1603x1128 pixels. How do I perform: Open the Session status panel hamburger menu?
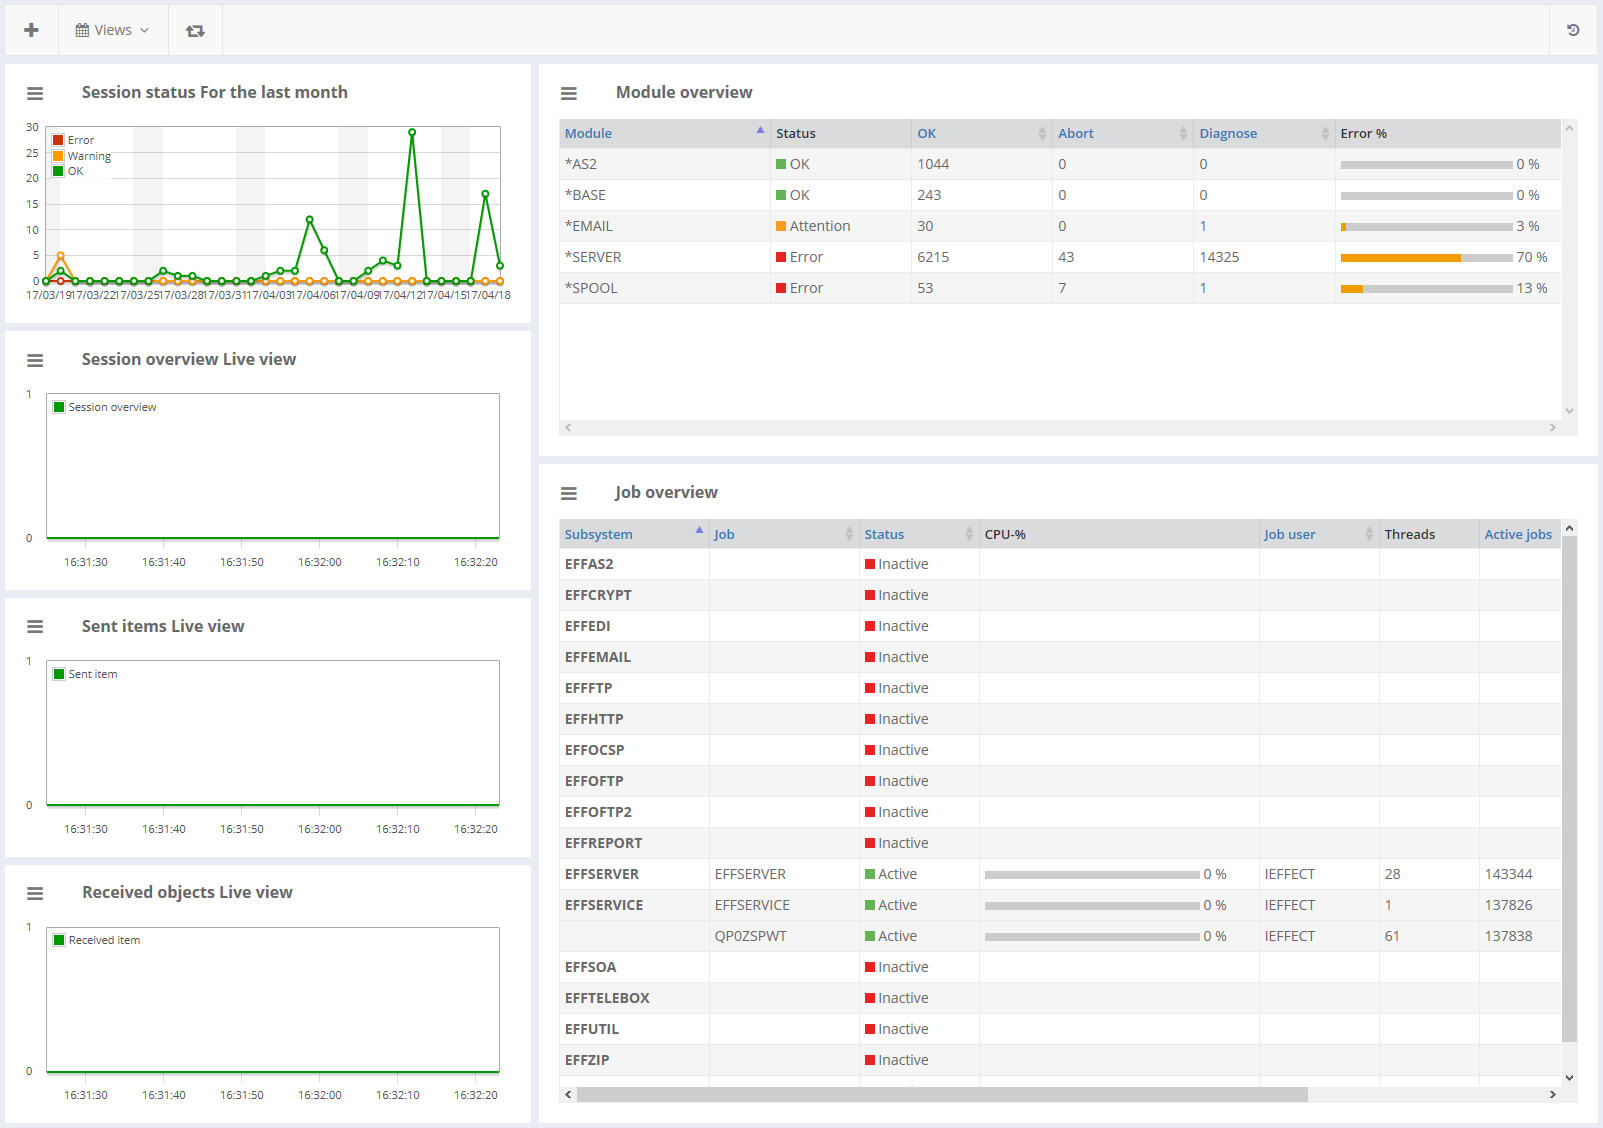click(35, 93)
